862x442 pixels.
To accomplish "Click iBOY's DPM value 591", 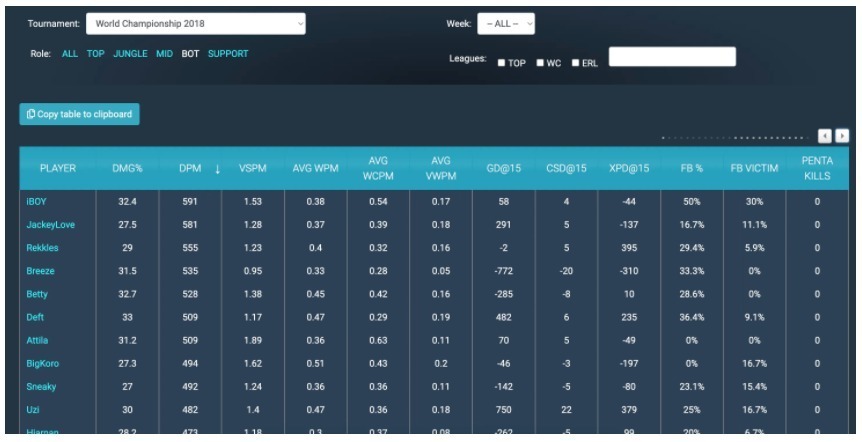I will (190, 202).
